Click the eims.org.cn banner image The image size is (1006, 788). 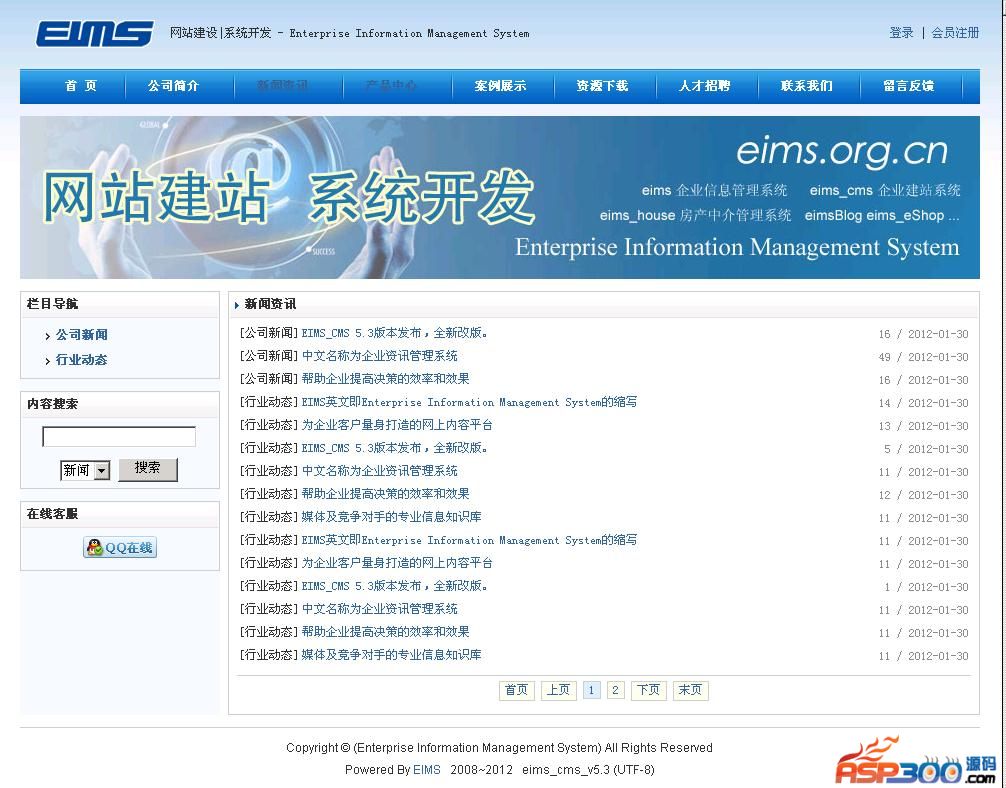click(500, 197)
